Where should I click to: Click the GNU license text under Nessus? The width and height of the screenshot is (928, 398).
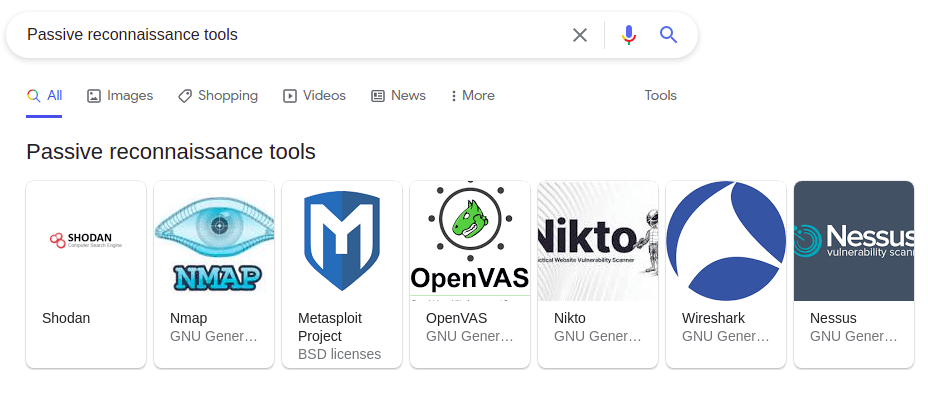(x=854, y=337)
